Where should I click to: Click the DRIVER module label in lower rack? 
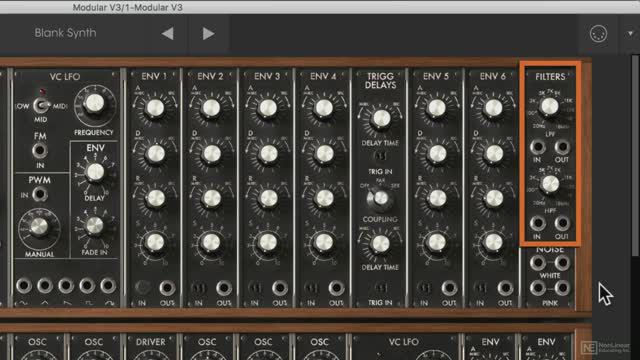[151, 342]
